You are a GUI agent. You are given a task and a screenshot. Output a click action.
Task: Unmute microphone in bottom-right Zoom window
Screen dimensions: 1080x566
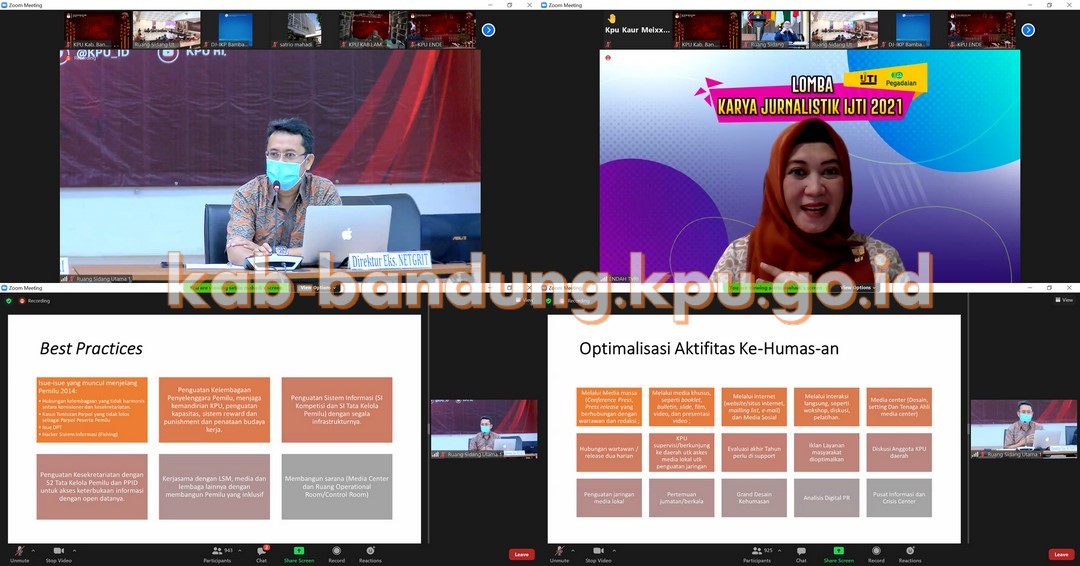559,552
